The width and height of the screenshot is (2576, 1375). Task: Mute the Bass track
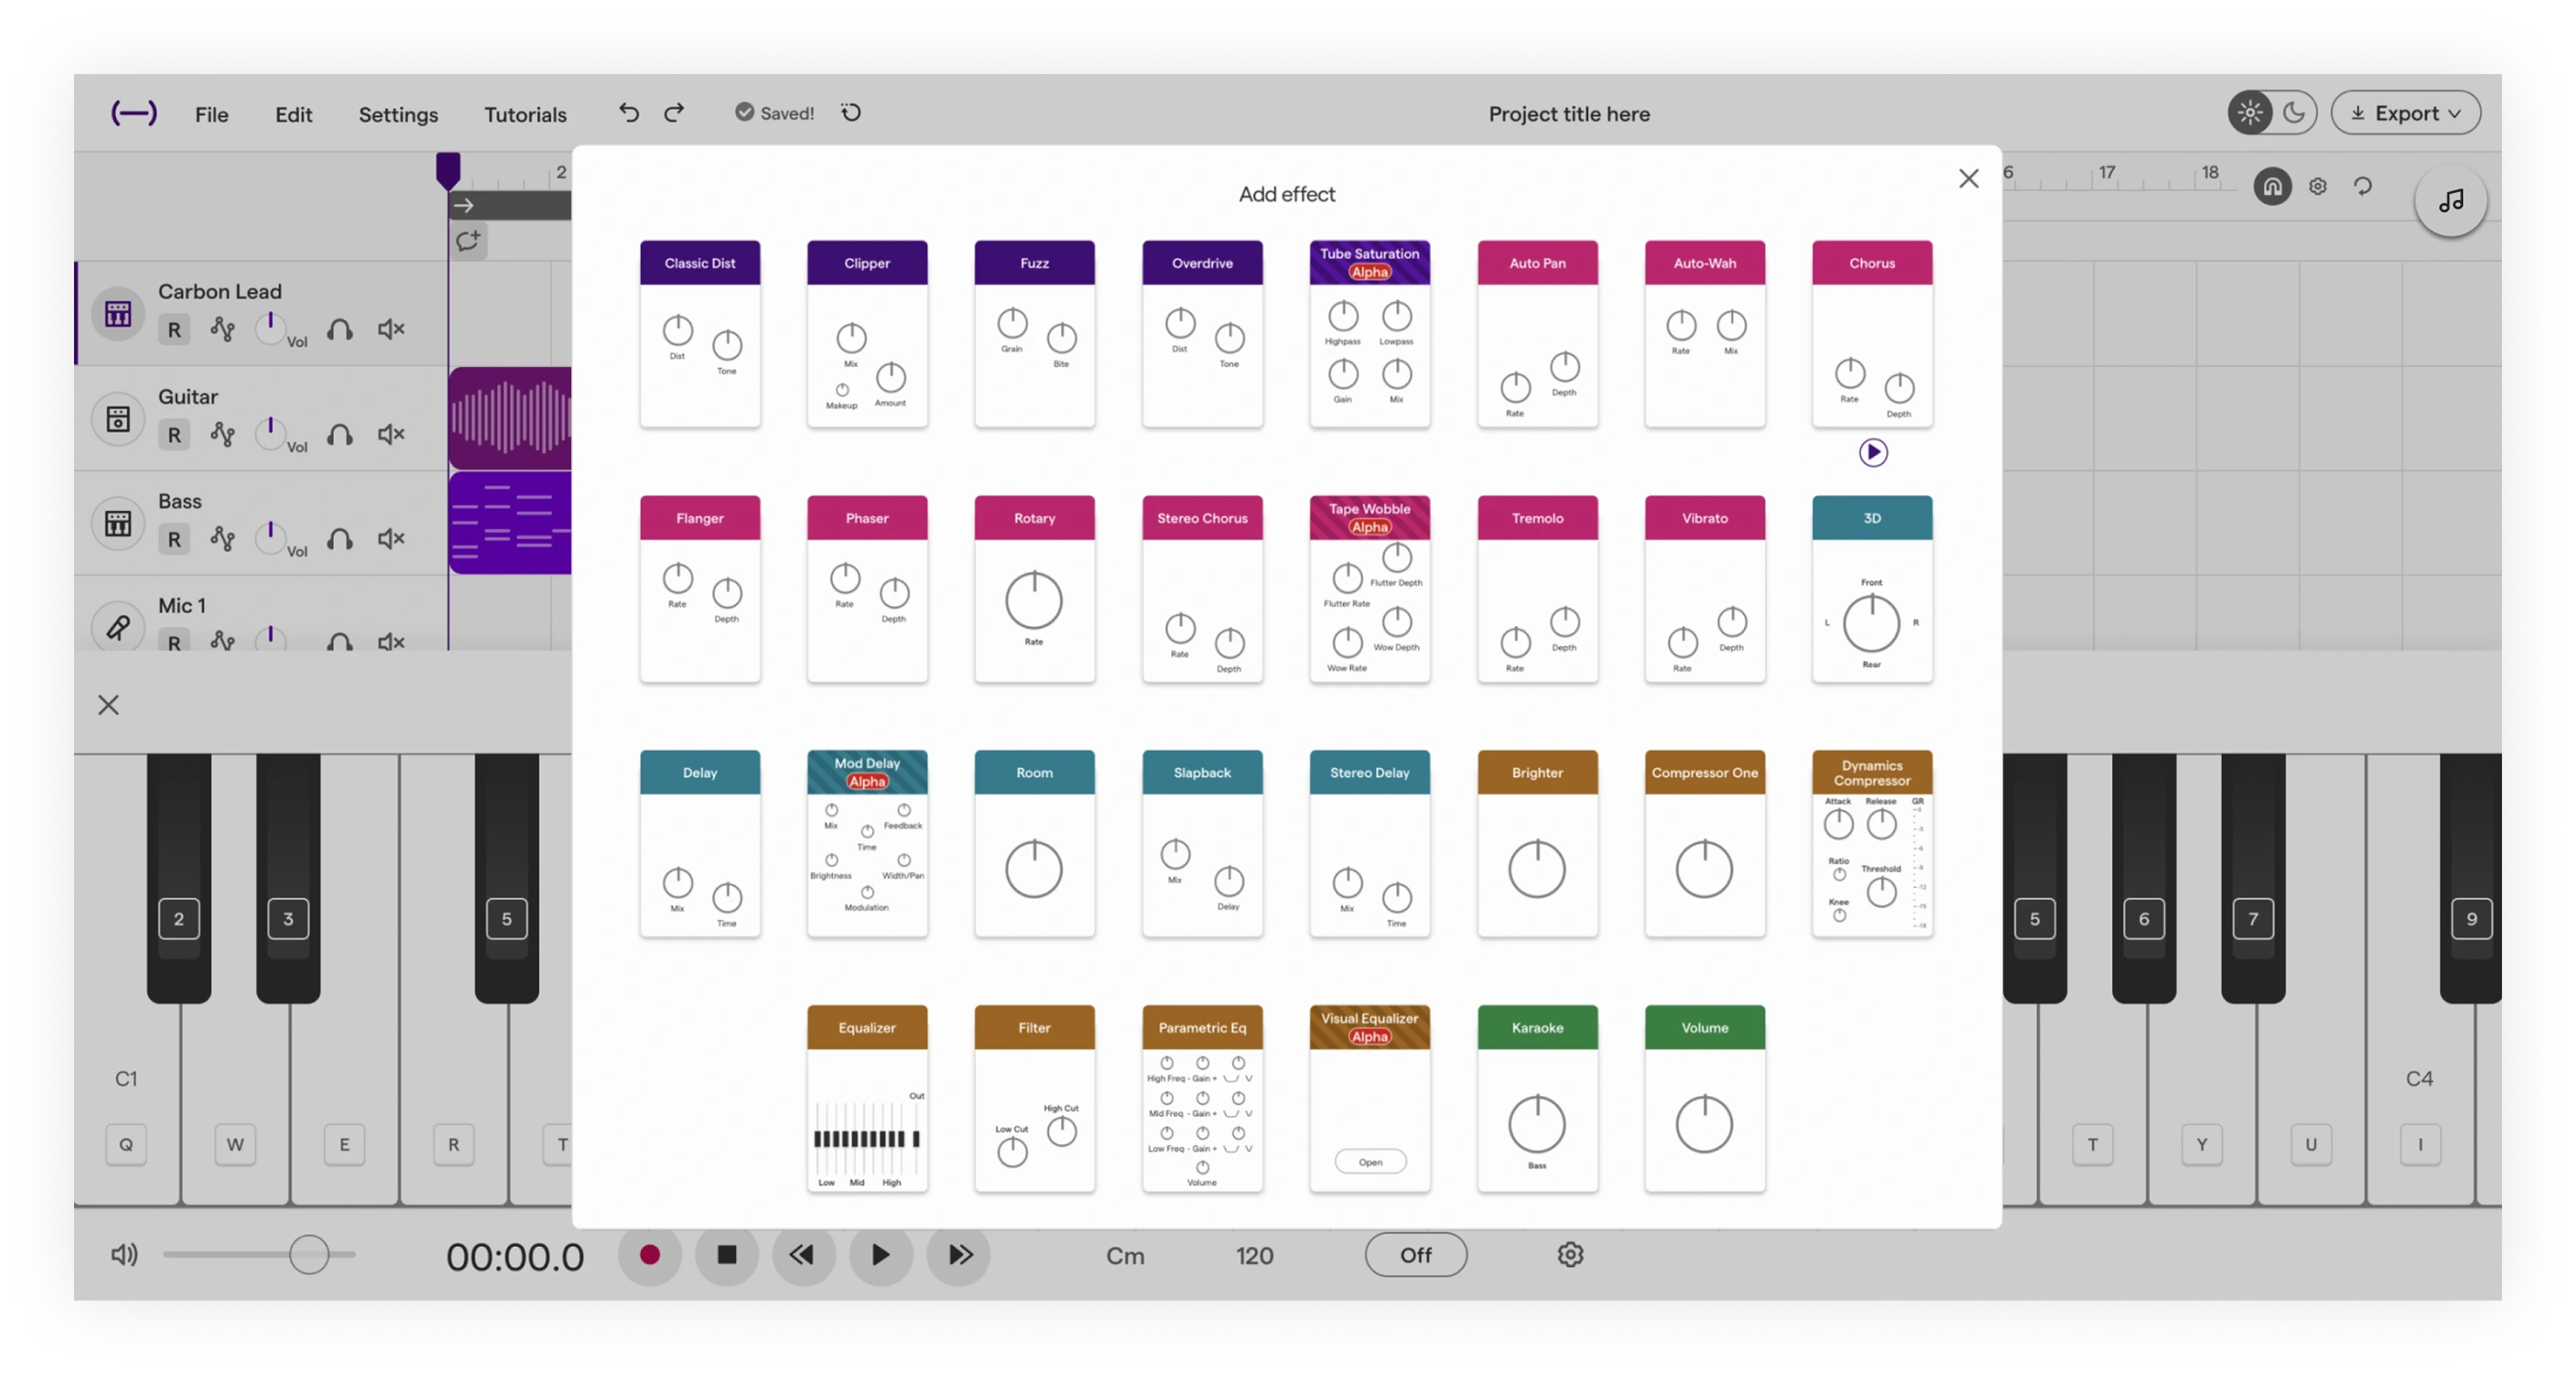[x=391, y=539]
